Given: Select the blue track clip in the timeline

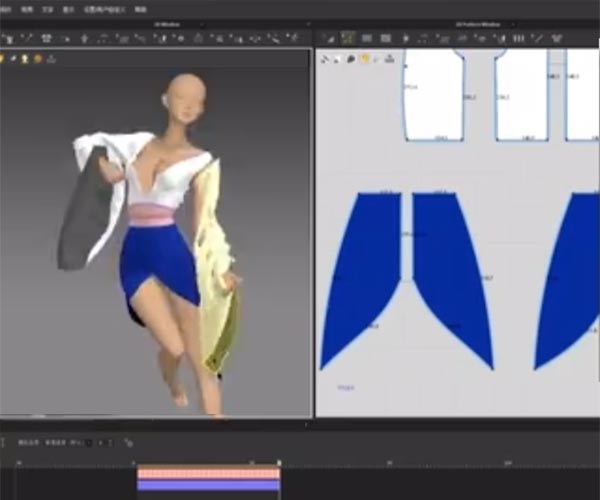Looking at the screenshot, I should pyautogui.click(x=208, y=485).
